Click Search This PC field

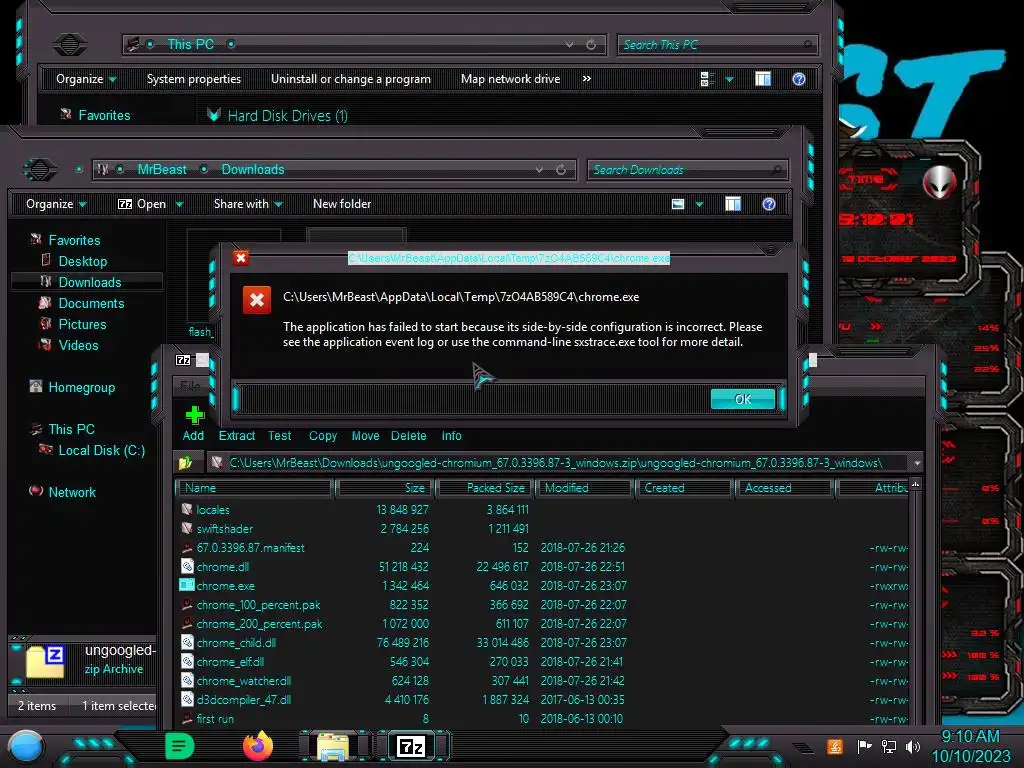click(x=717, y=44)
